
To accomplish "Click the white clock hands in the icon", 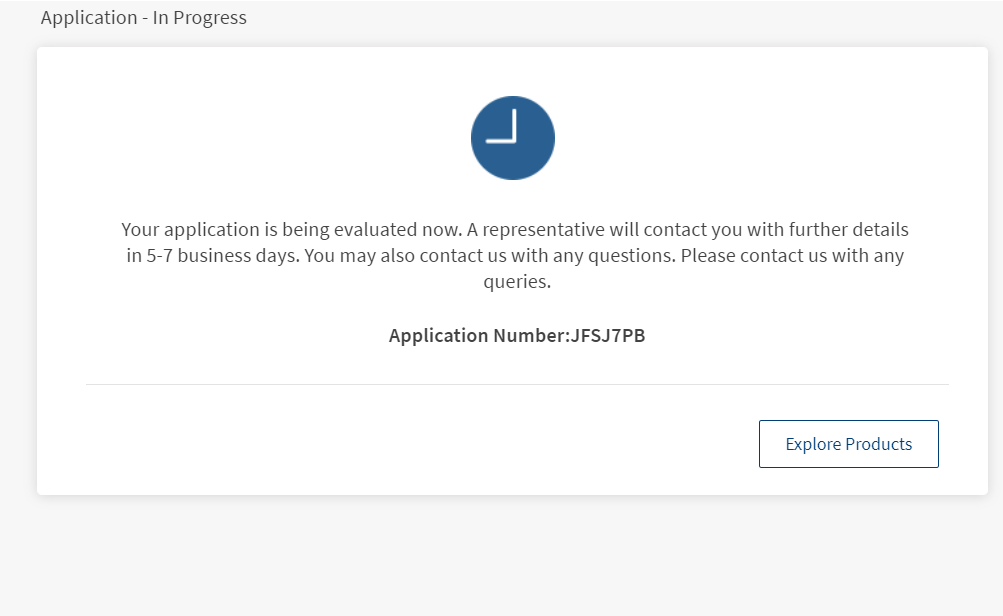I will (x=502, y=127).
